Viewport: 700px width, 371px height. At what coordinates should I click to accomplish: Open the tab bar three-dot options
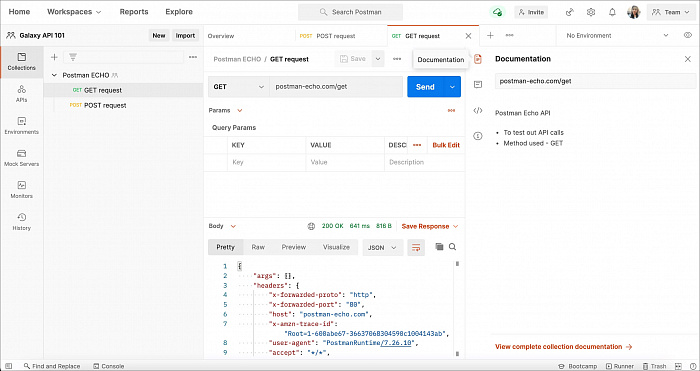(x=509, y=36)
